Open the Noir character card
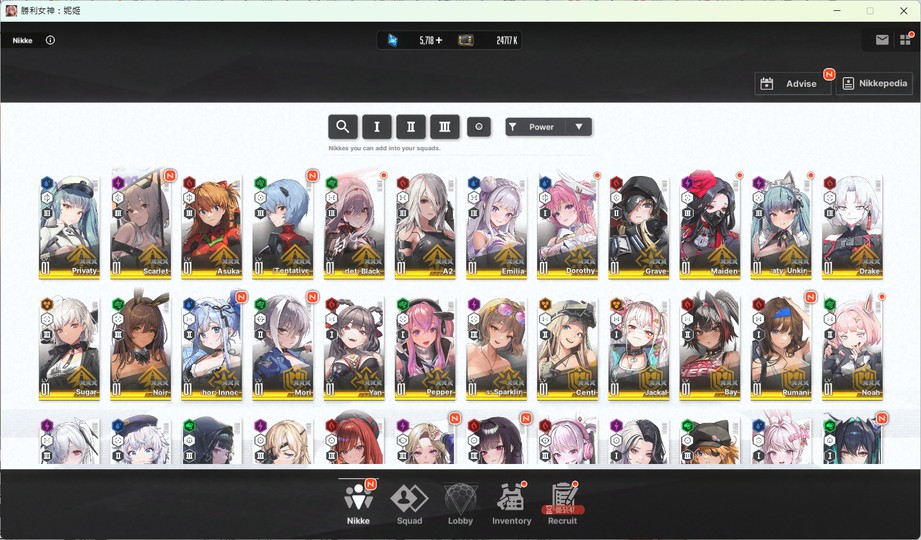The height and width of the screenshot is (540, 921). (140, 348)
